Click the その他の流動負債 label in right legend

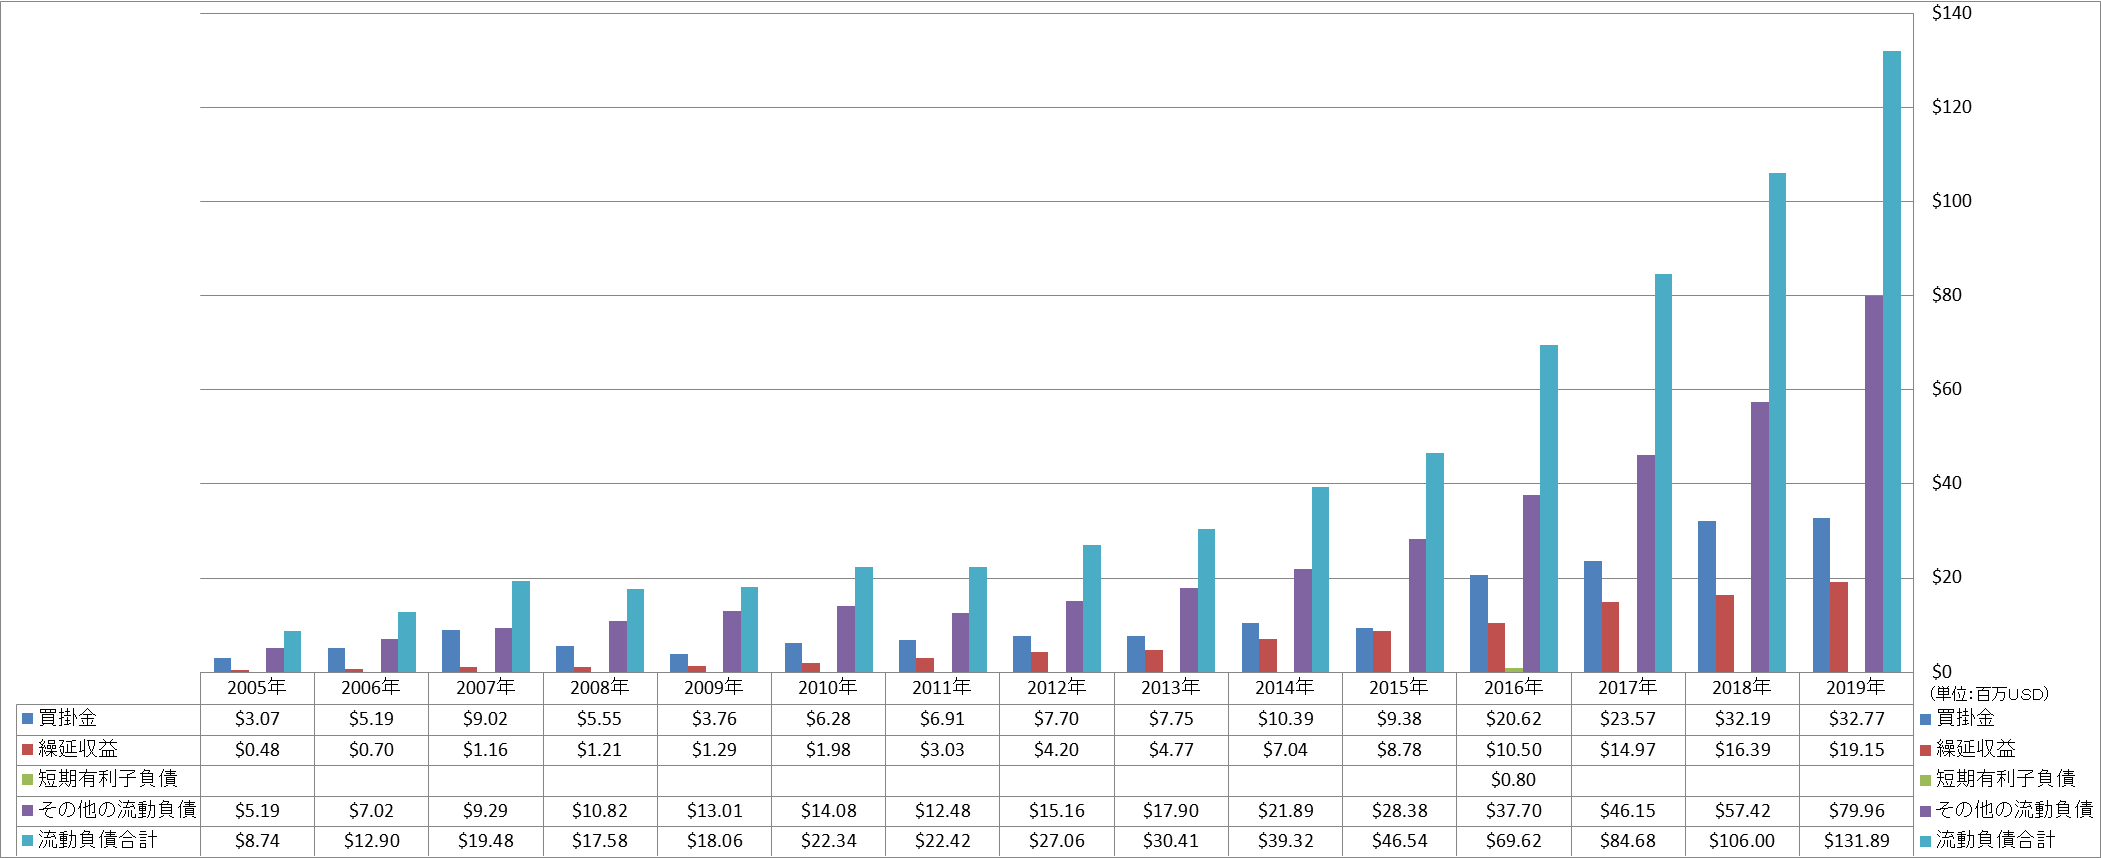tap(2014, 810)
